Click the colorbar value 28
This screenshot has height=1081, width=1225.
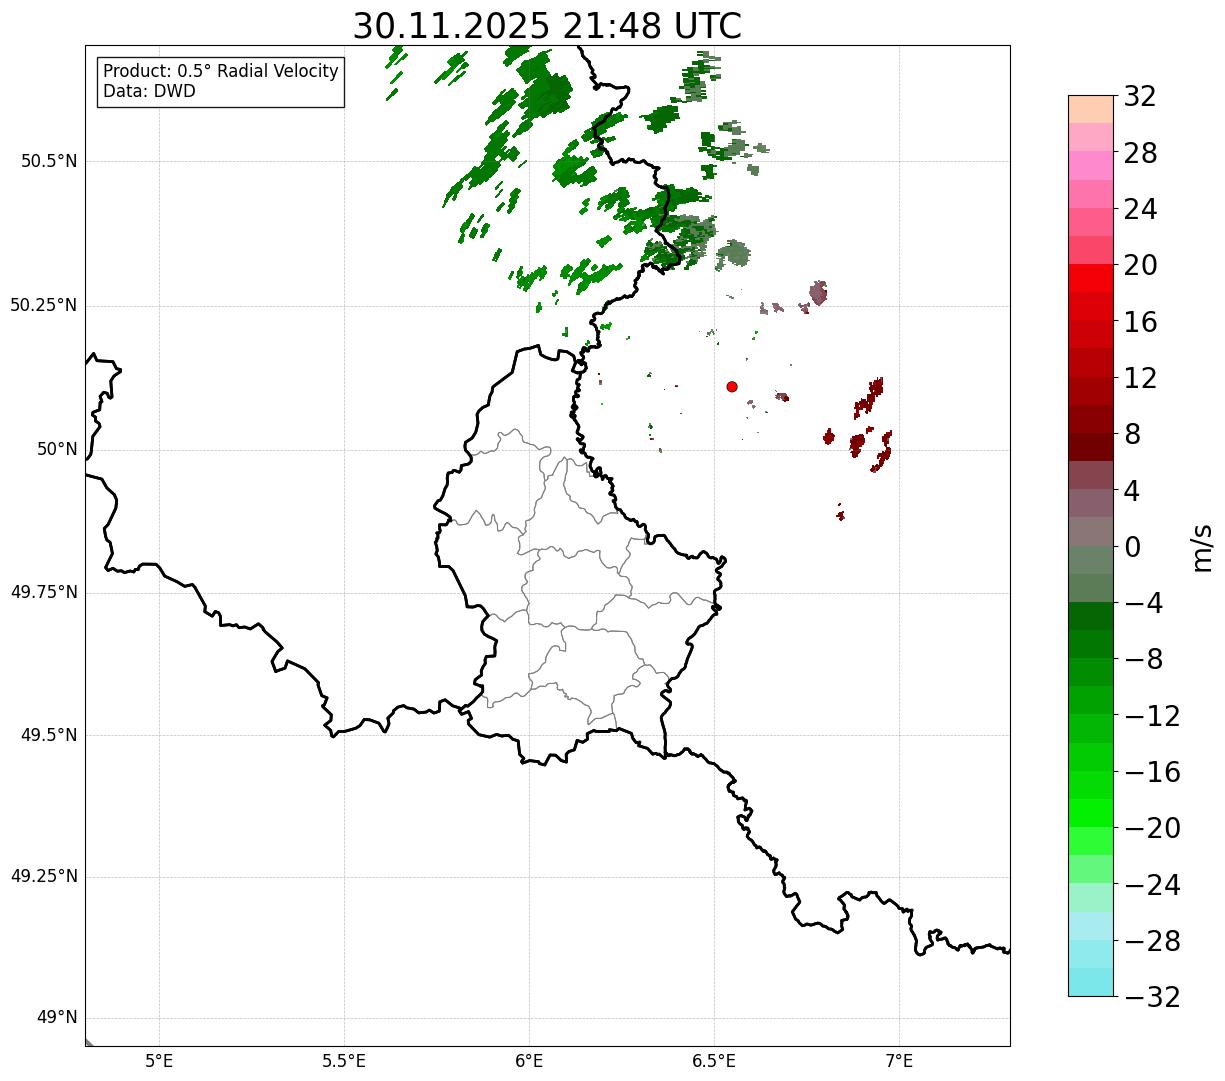1140,153
